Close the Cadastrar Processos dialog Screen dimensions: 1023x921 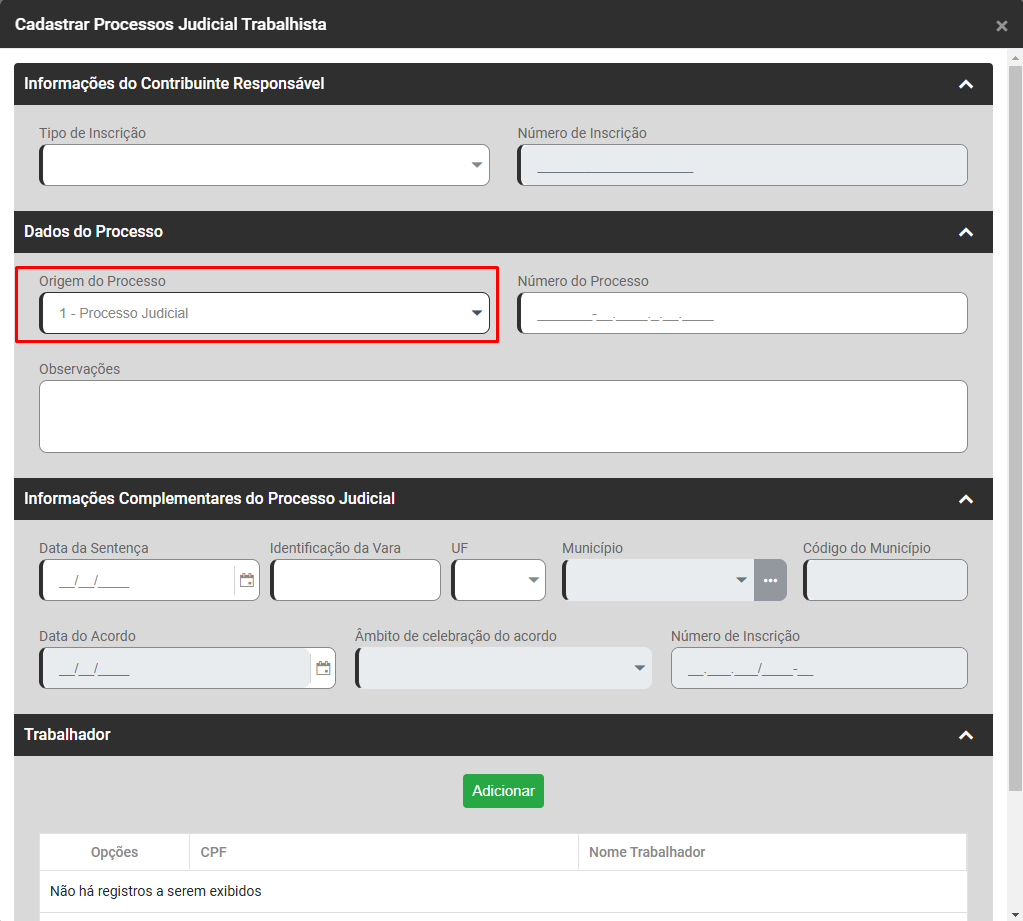1001,26
